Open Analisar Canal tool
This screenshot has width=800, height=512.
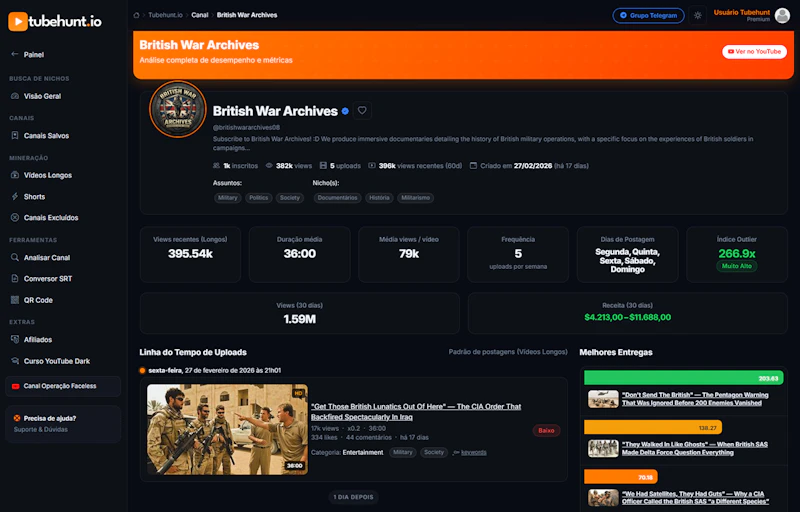[x=47, y=258]
